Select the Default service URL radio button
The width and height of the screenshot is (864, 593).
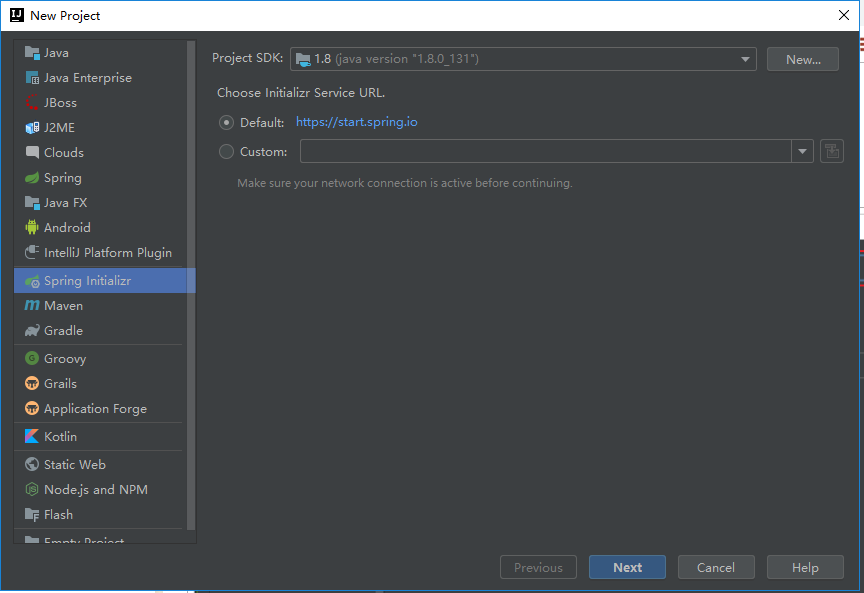[x=226, y=122]
